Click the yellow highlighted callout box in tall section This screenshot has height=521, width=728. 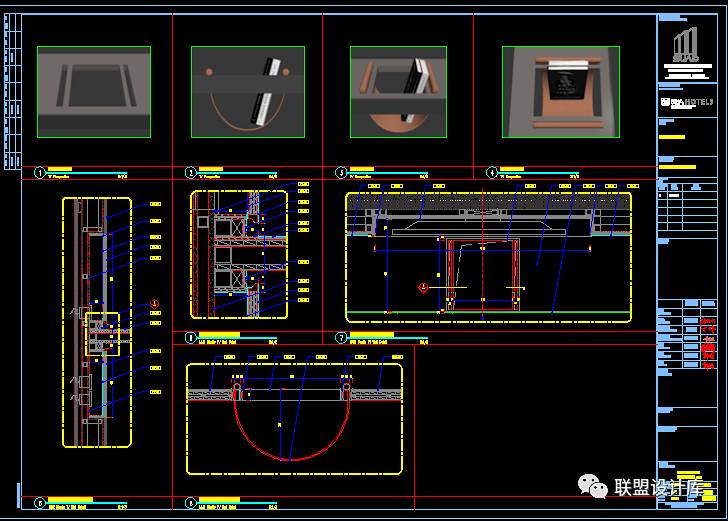click(x=102, y=334)
